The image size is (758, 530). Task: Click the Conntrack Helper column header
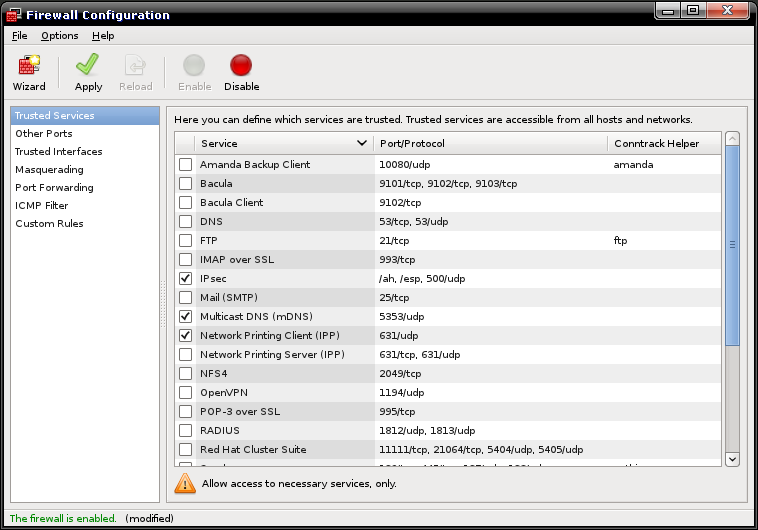(664, 143)
